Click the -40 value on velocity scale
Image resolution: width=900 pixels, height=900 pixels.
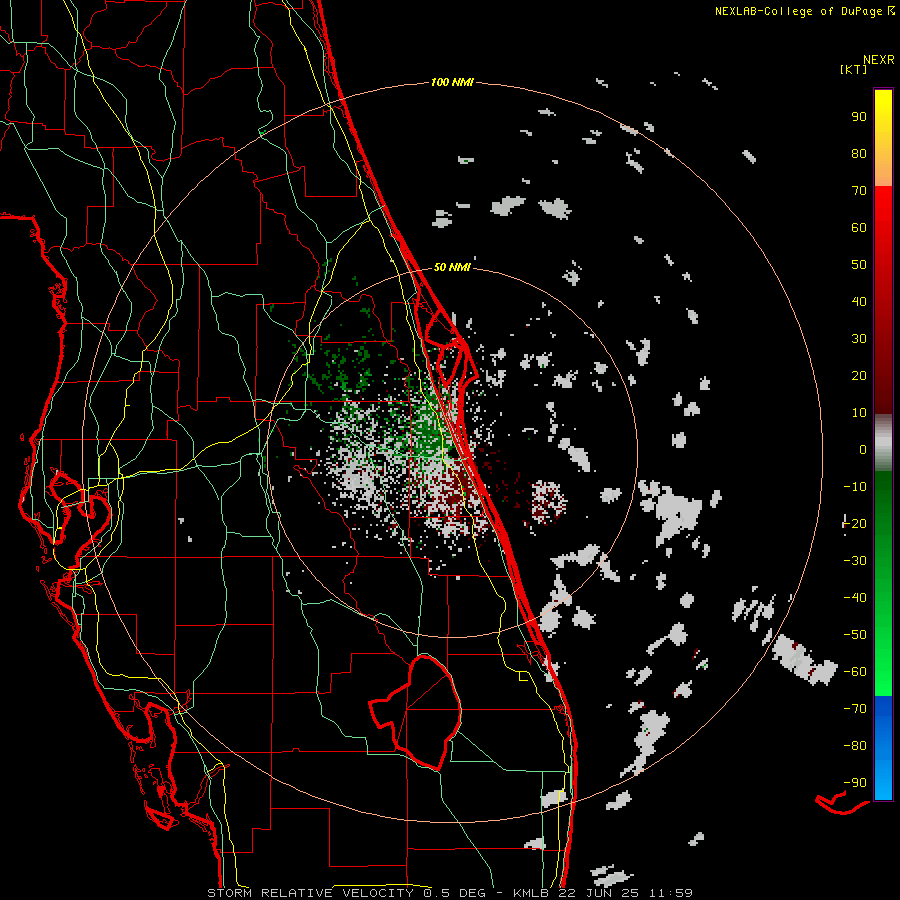(855, 598)
